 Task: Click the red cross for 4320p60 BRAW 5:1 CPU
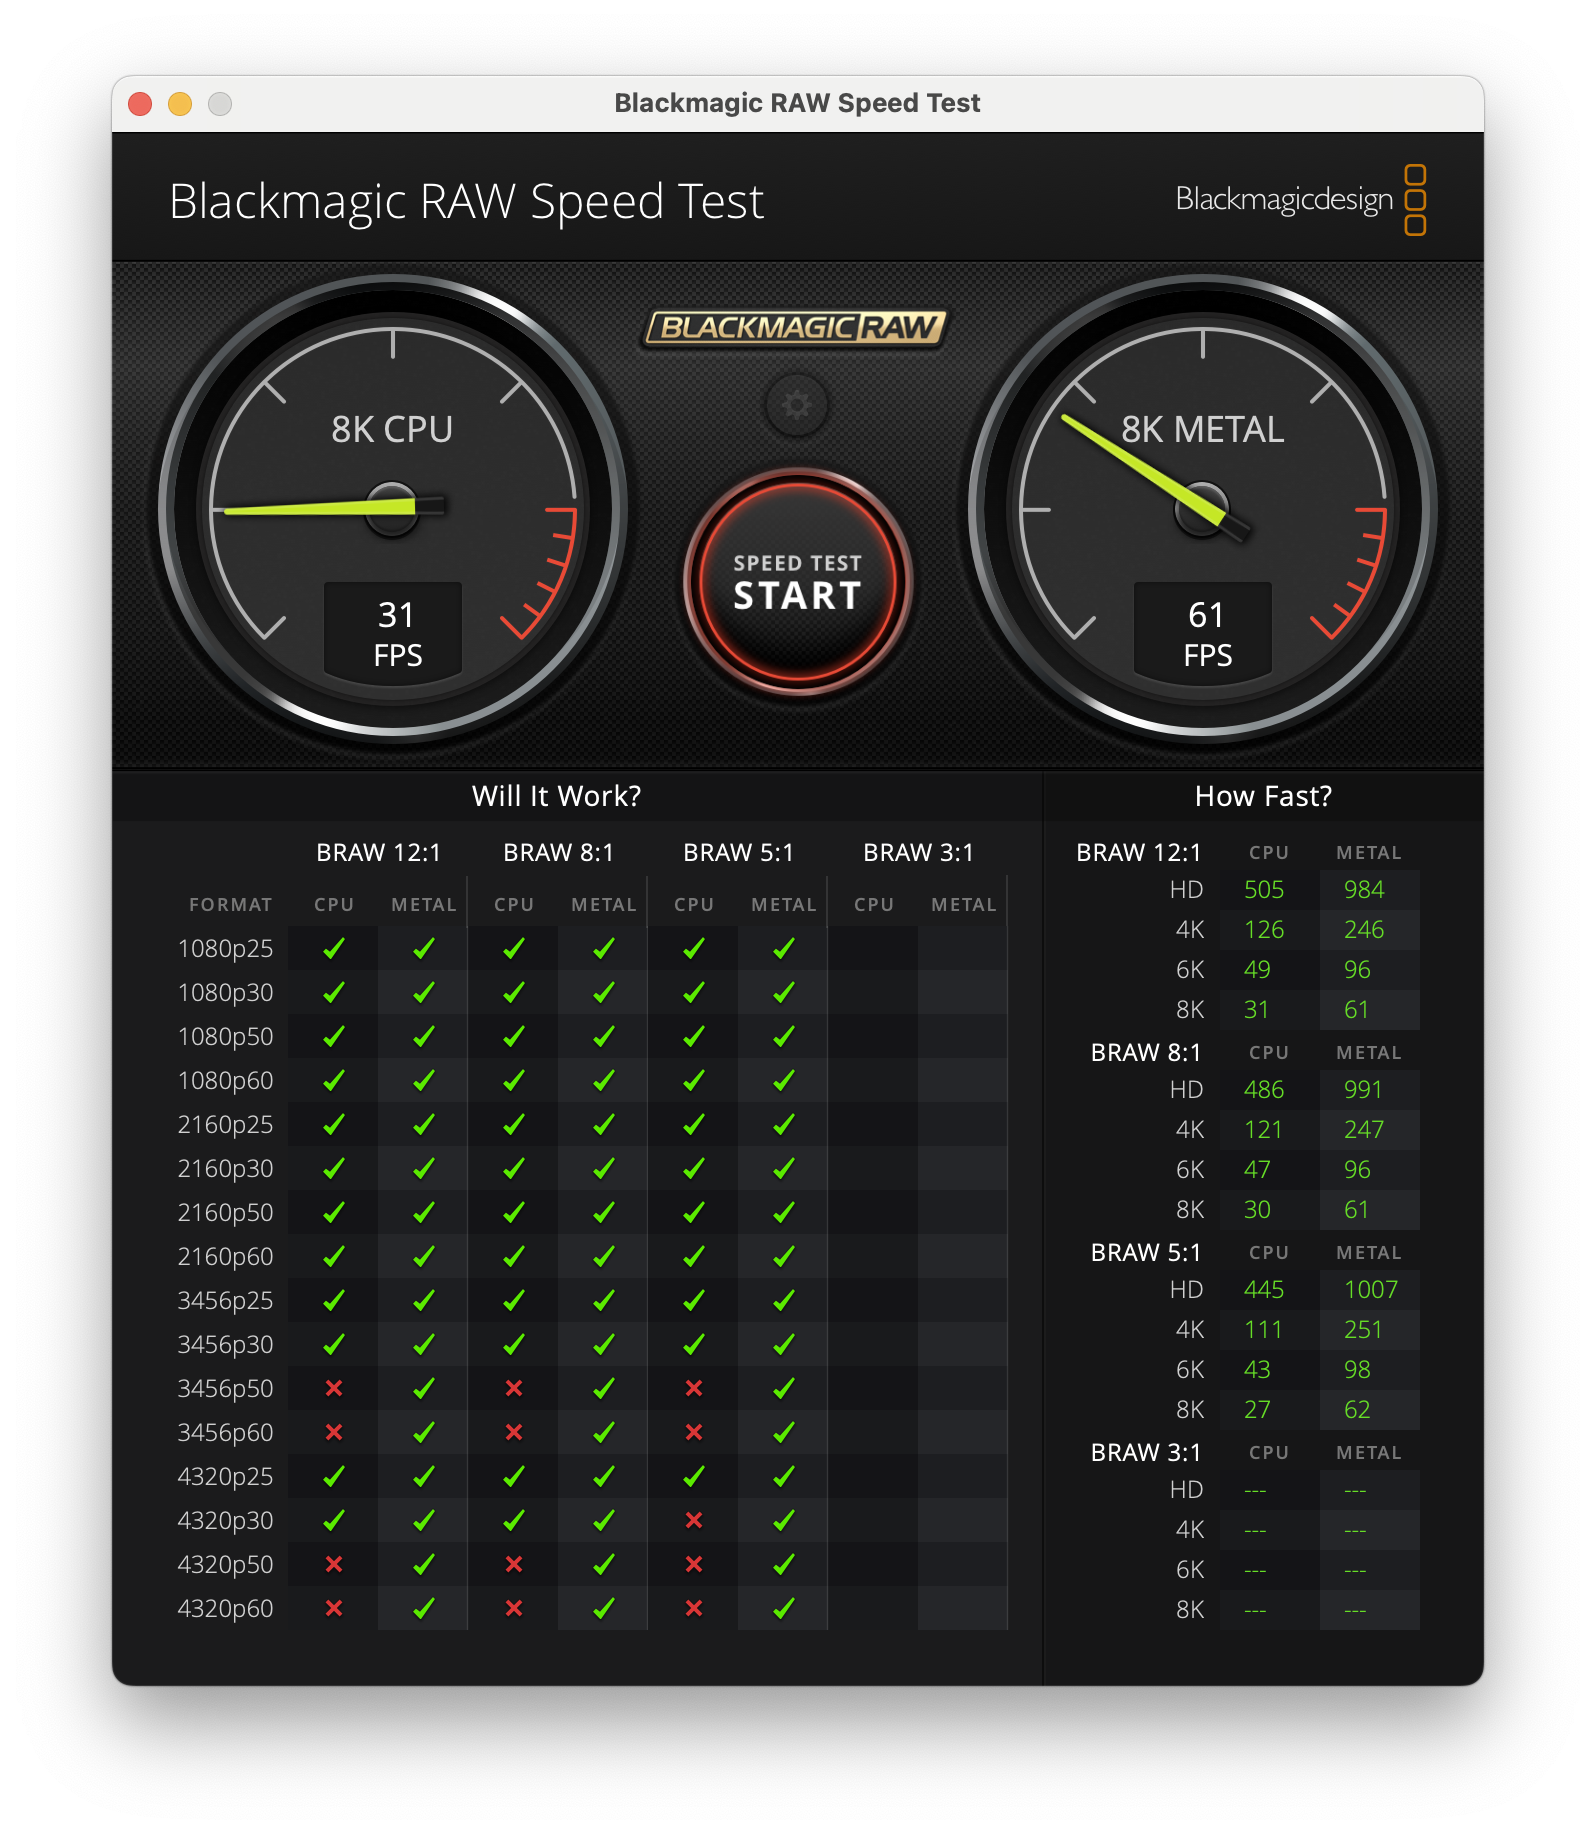click(x=694, y=1608)
